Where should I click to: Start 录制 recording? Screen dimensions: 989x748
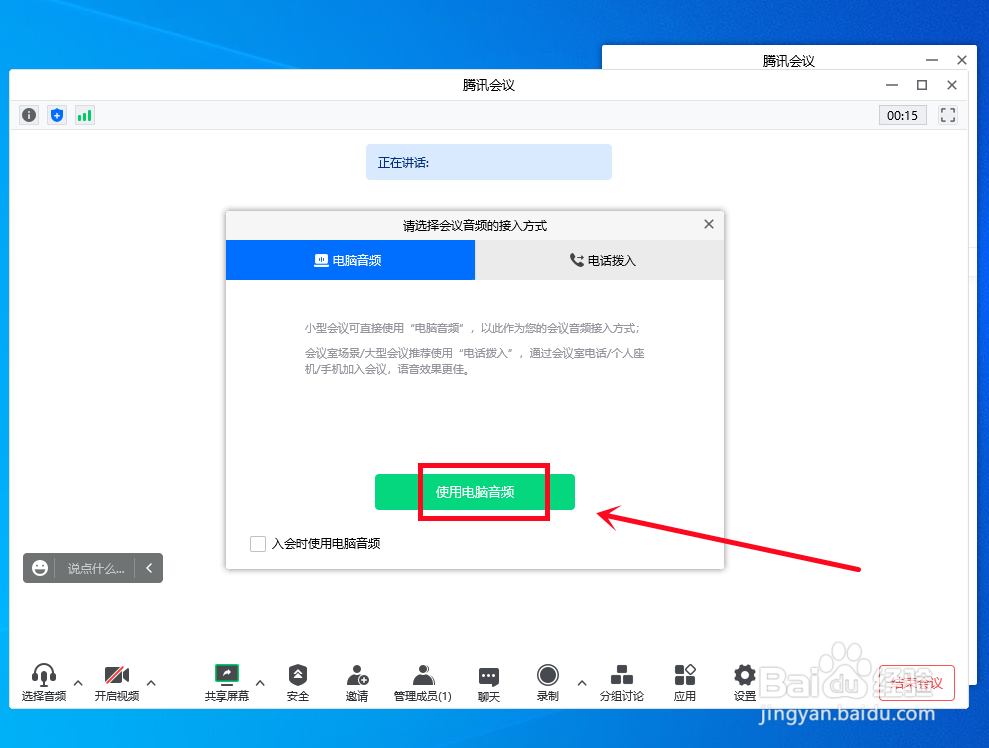point(547,682)
